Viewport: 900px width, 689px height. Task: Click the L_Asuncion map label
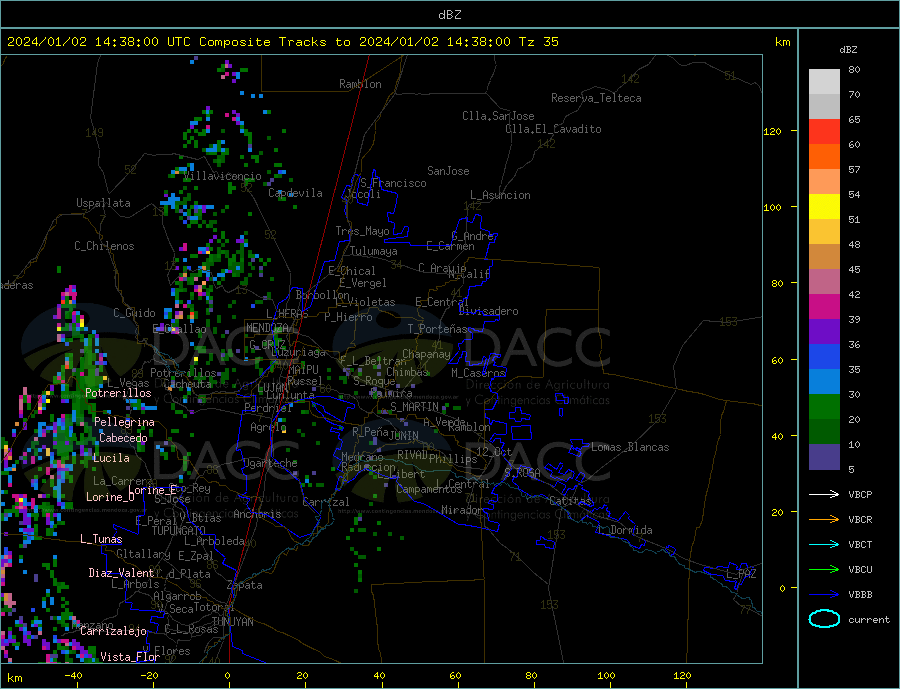501,195
